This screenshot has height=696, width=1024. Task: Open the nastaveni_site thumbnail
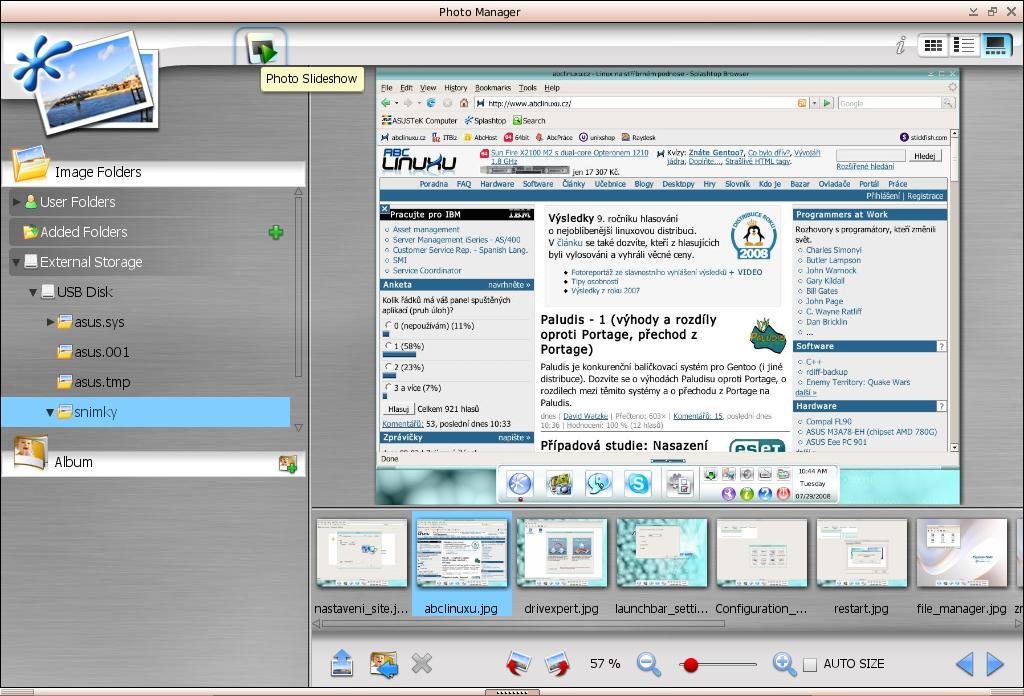tap(361, 554)
